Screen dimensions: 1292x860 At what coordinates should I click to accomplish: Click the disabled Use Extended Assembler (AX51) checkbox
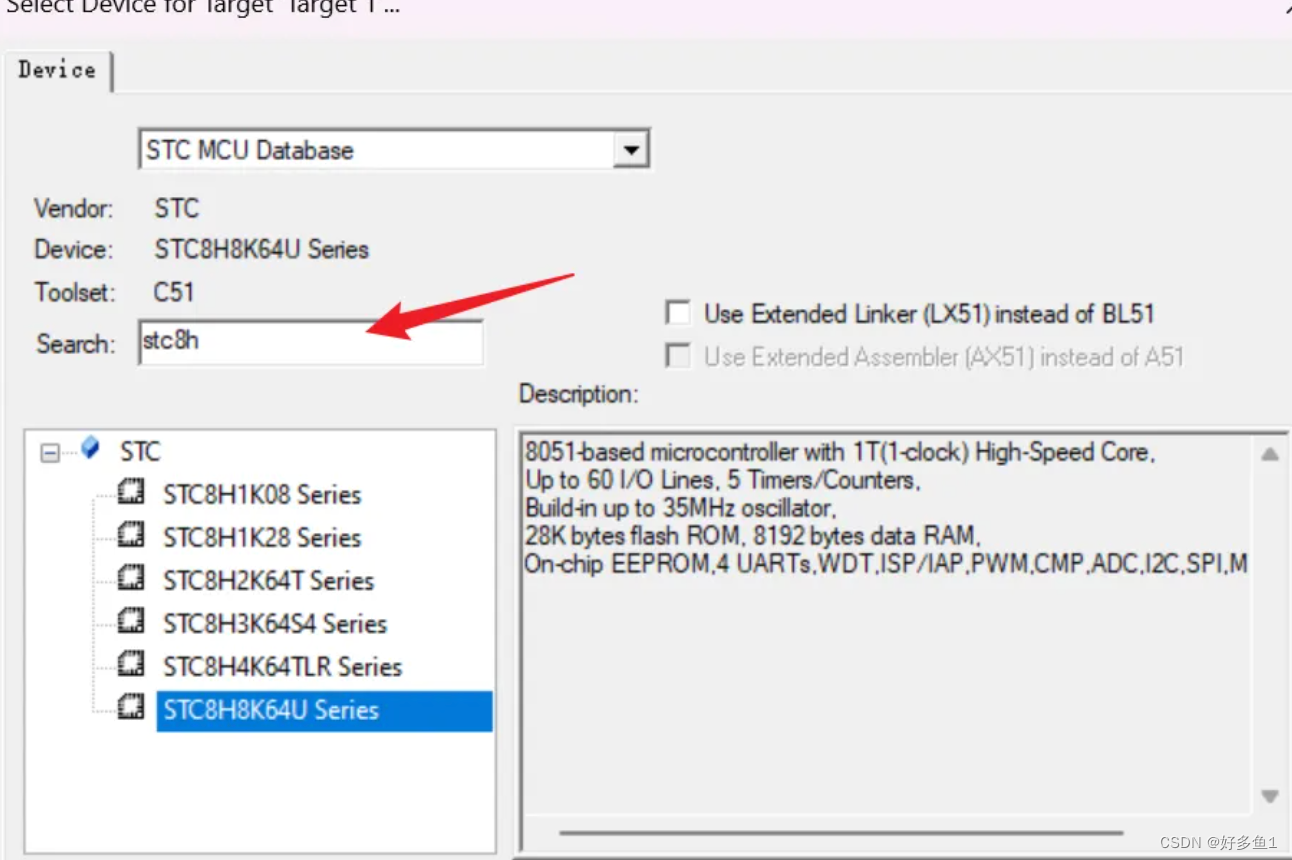click(678, 356)
